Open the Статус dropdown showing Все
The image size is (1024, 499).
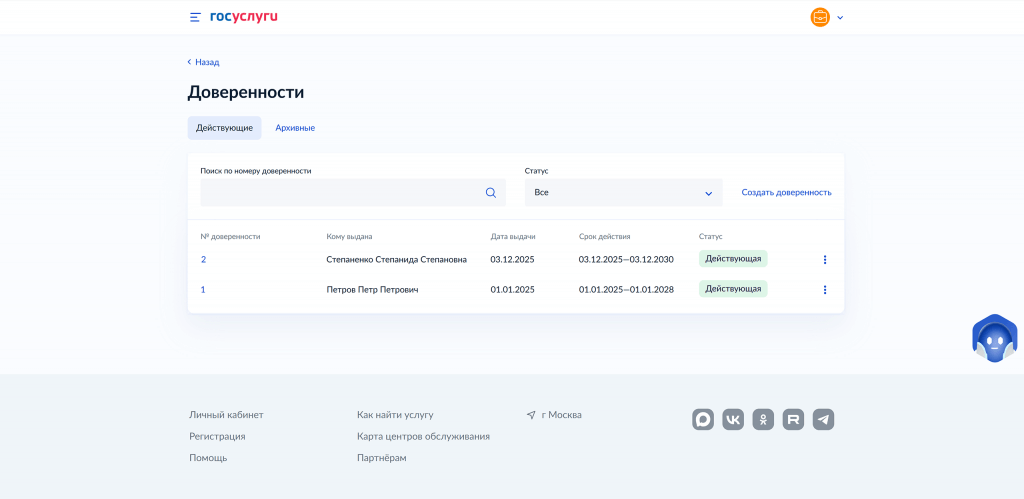point(623,193)
